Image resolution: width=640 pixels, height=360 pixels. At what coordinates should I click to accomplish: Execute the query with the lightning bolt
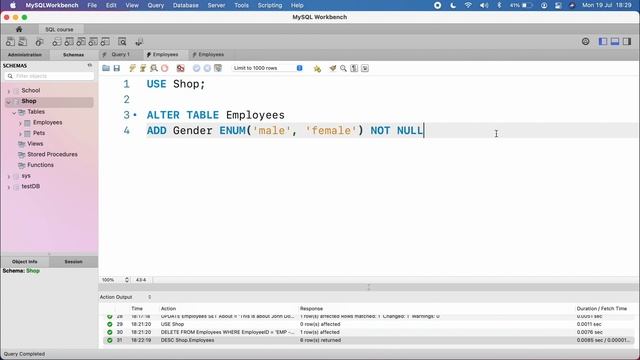tap(132, 68)
